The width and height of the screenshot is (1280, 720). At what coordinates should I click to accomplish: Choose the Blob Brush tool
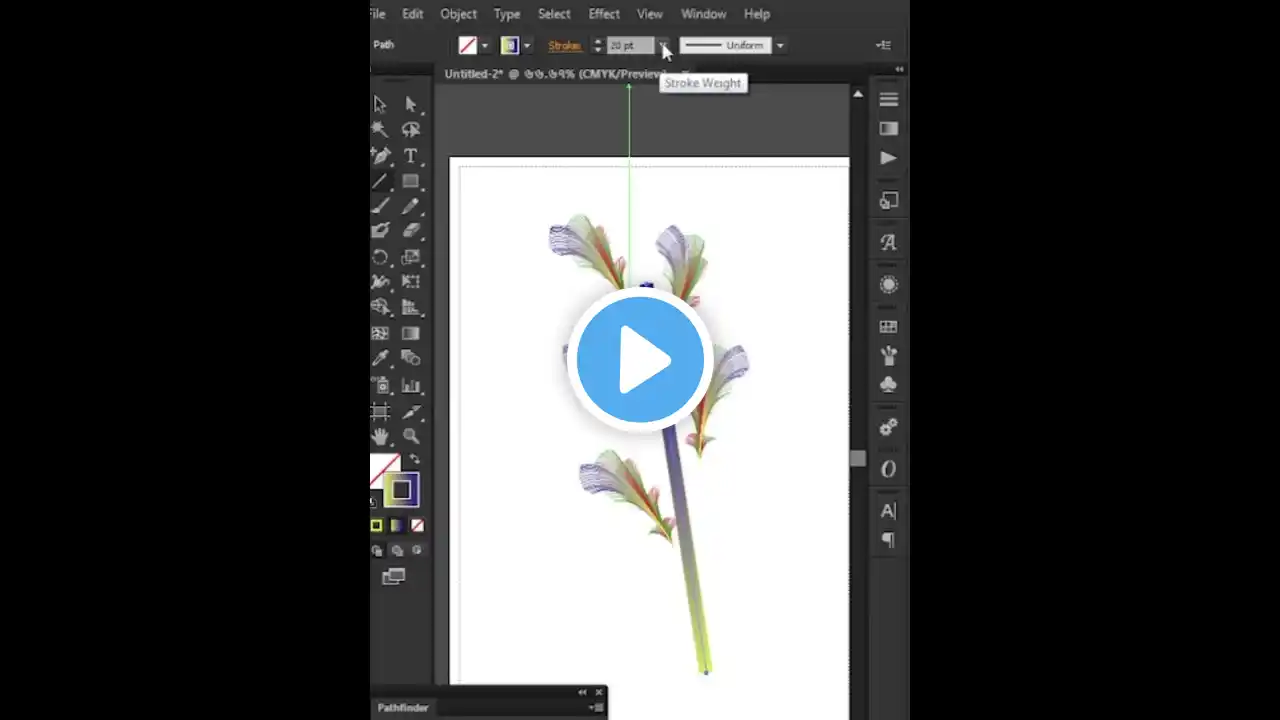pyautogui.click(x=380, y=231)
